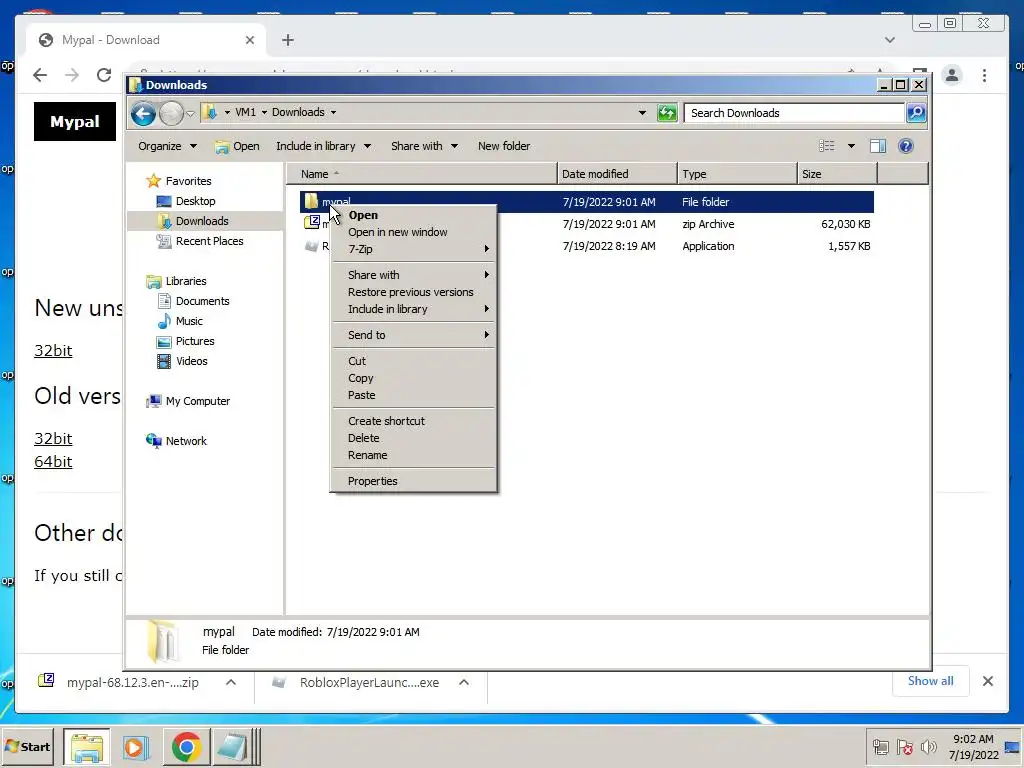Image resolution: width=1024 pixels, height=768 pixels.
Task: Expand the address bar history dropdown arrow
Action: (x=642, y=112)
